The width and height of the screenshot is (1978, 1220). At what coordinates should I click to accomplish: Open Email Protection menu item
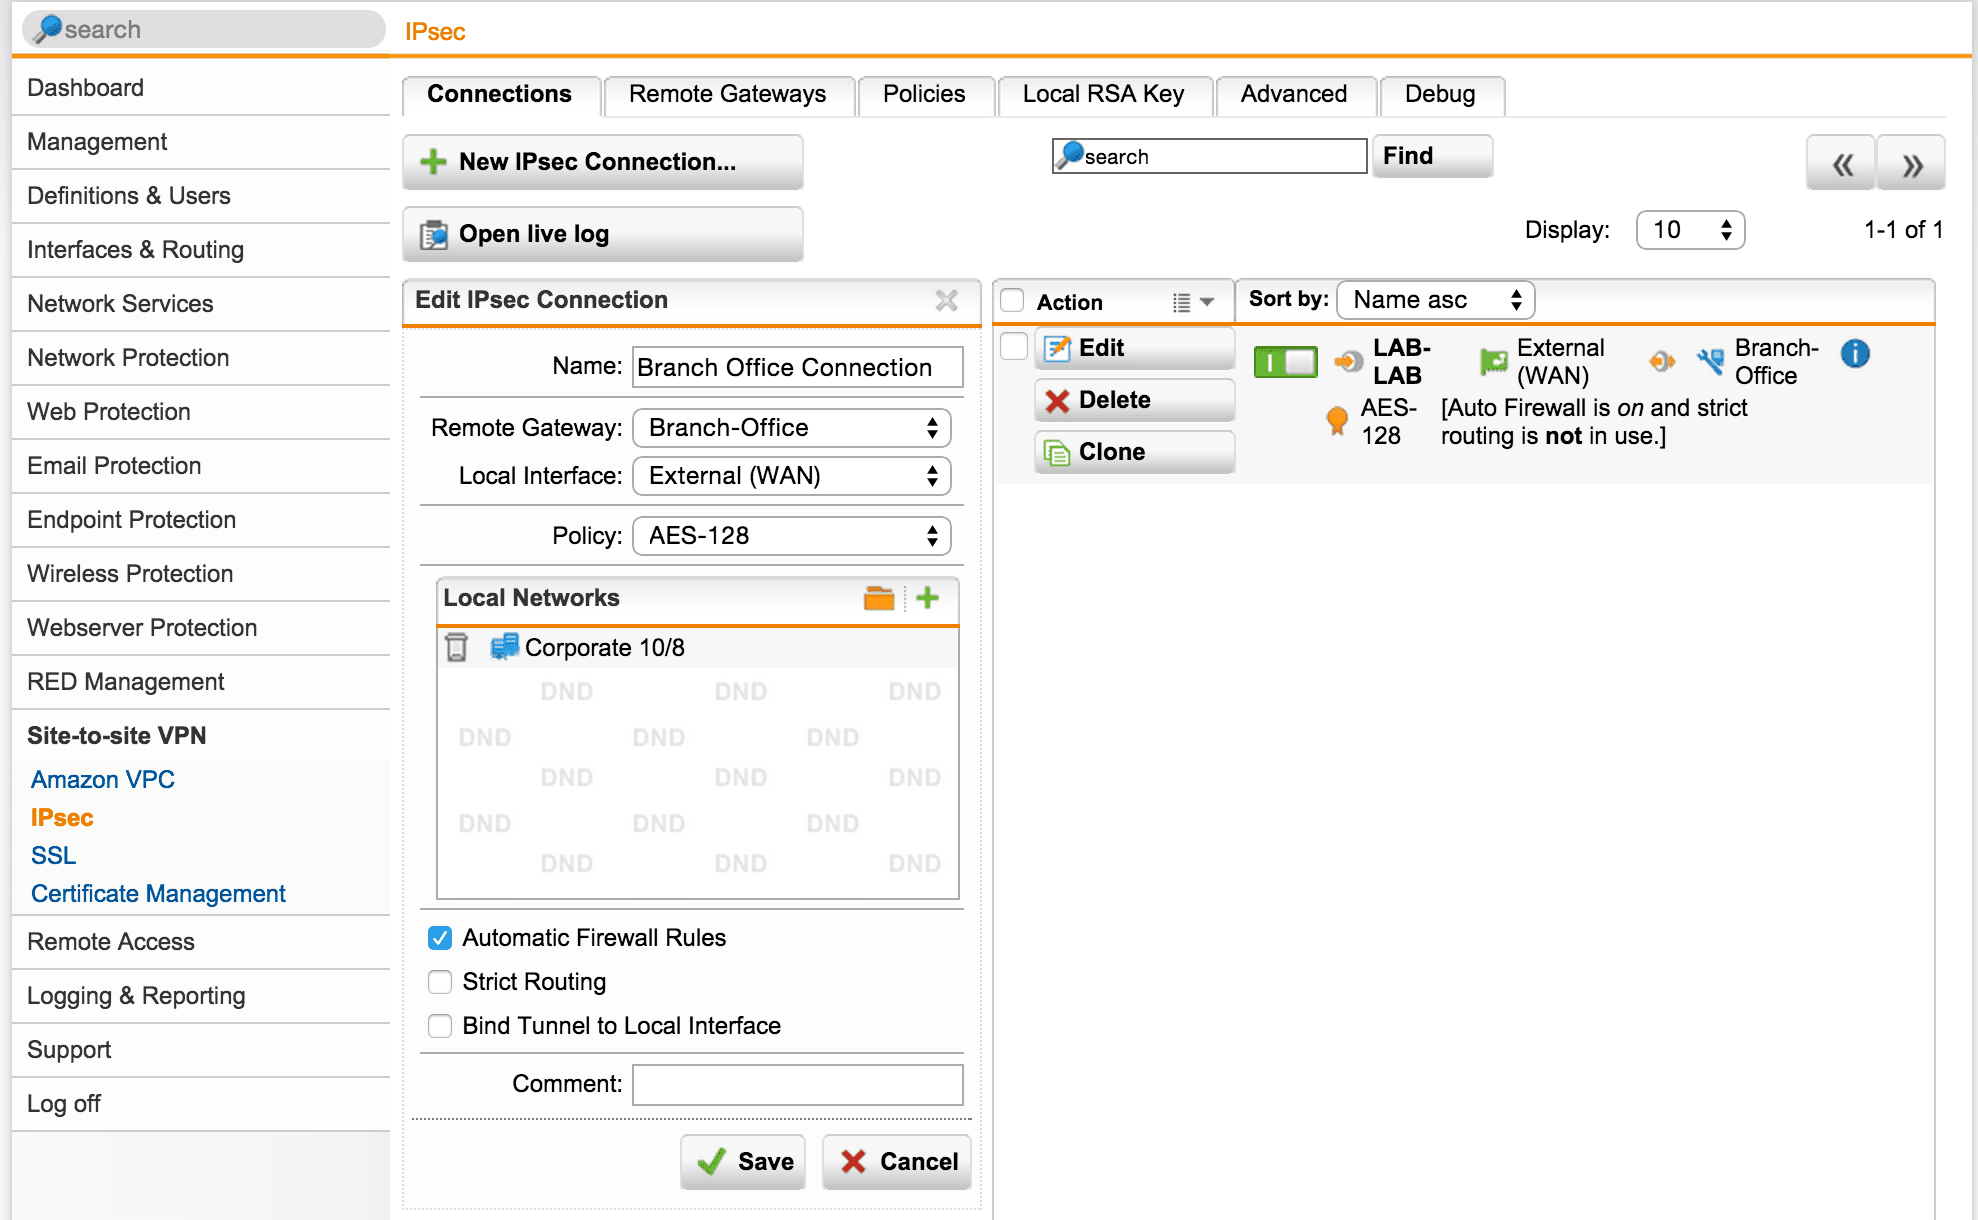pos(201,466)
